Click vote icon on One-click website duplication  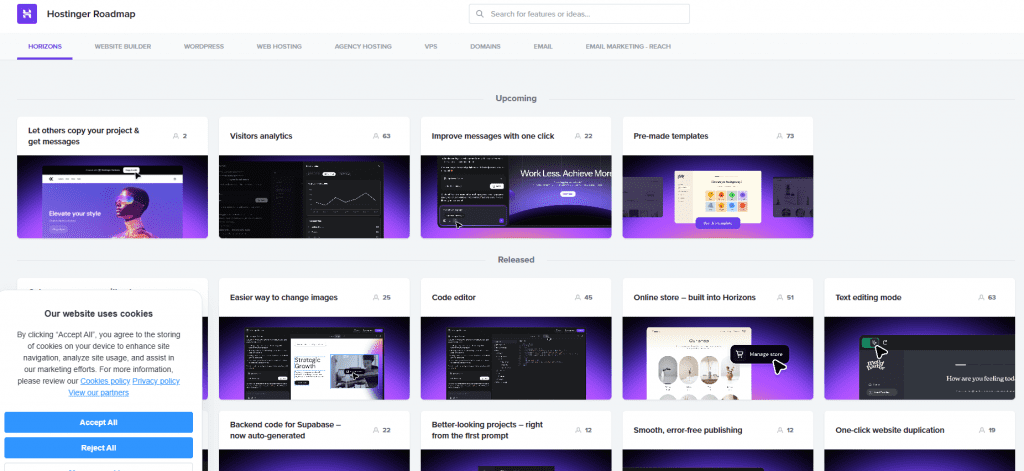[982, 430]
